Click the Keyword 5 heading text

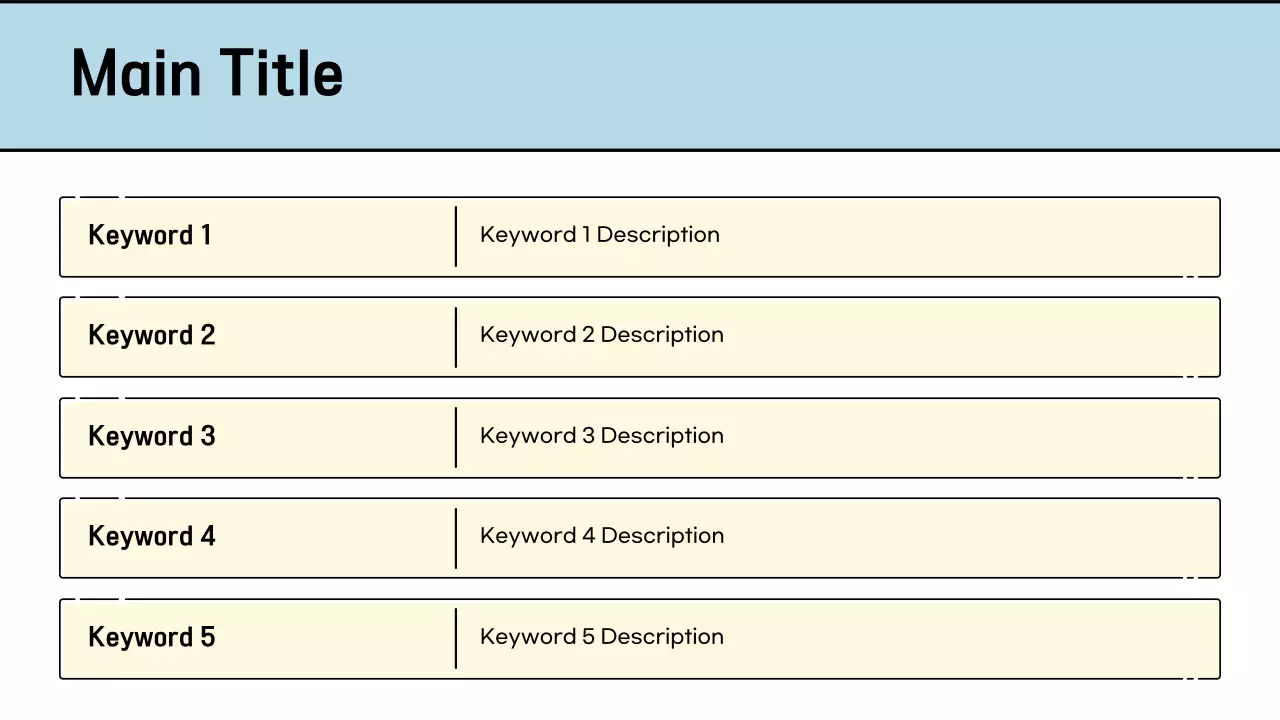coord(152,637)
